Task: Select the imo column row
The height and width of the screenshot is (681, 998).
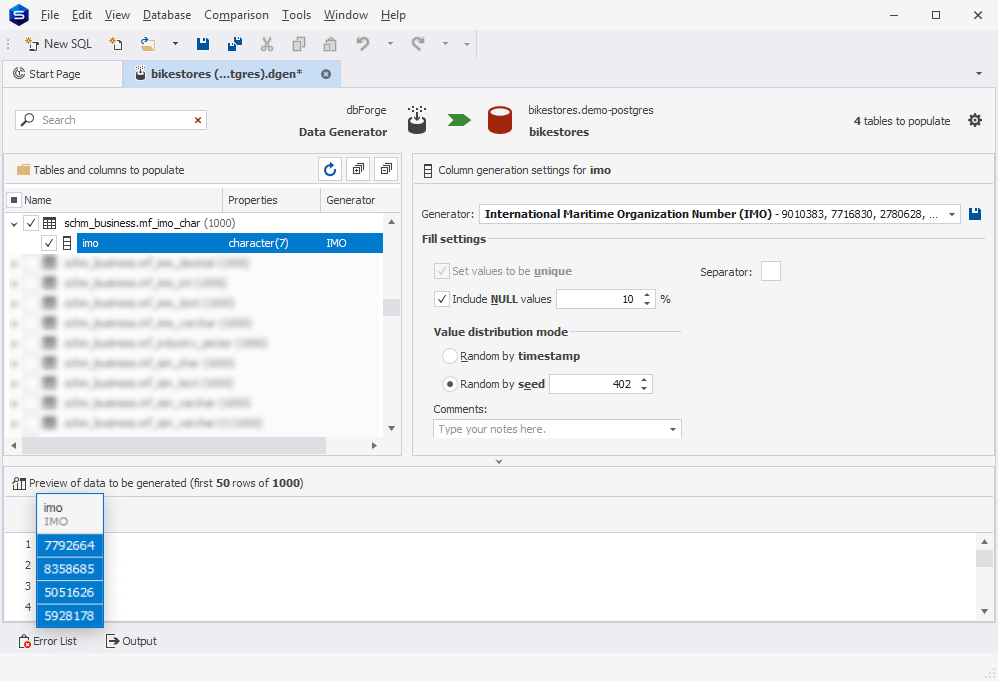Action: click(x=230, y=243)
